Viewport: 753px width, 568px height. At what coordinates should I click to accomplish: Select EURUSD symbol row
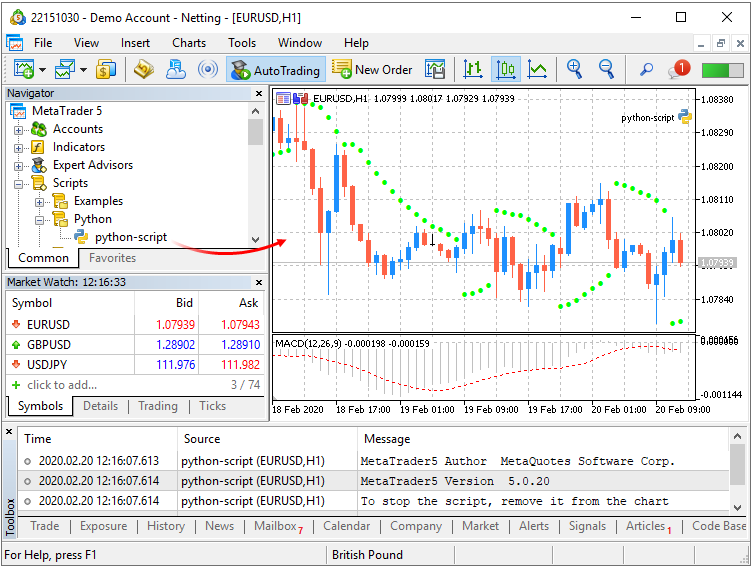[135, 325]
